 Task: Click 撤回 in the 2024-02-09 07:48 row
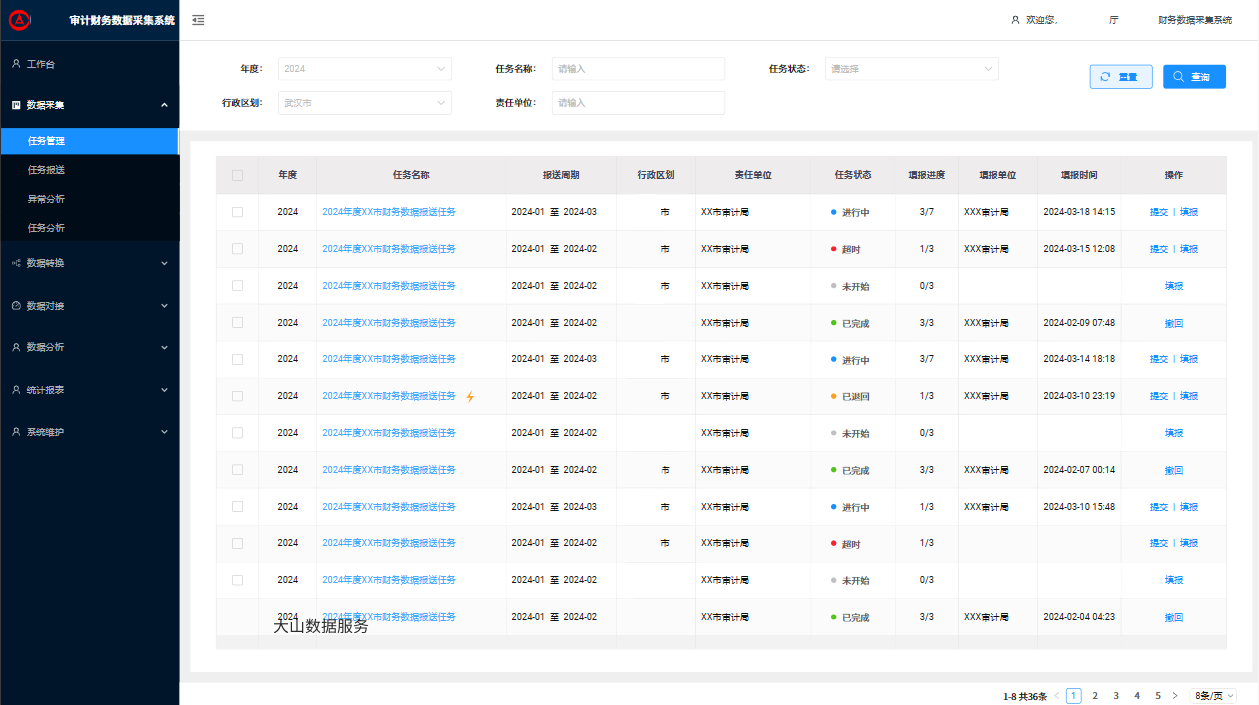1174,323
